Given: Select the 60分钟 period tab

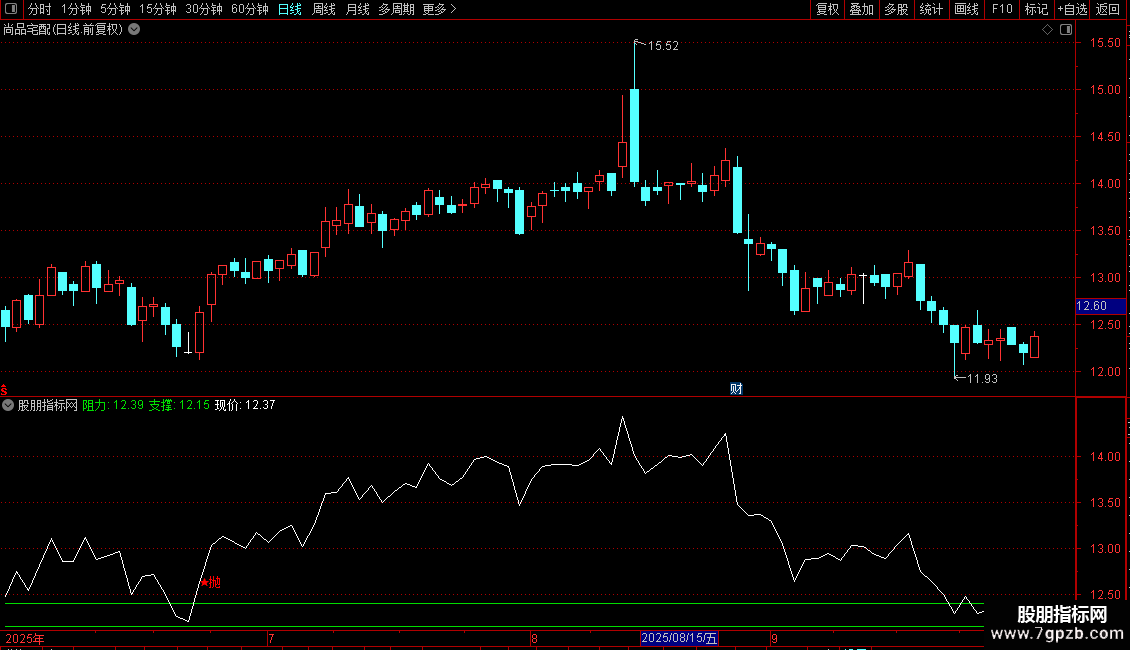Looking at the screenshot, I should pos(249,9).
